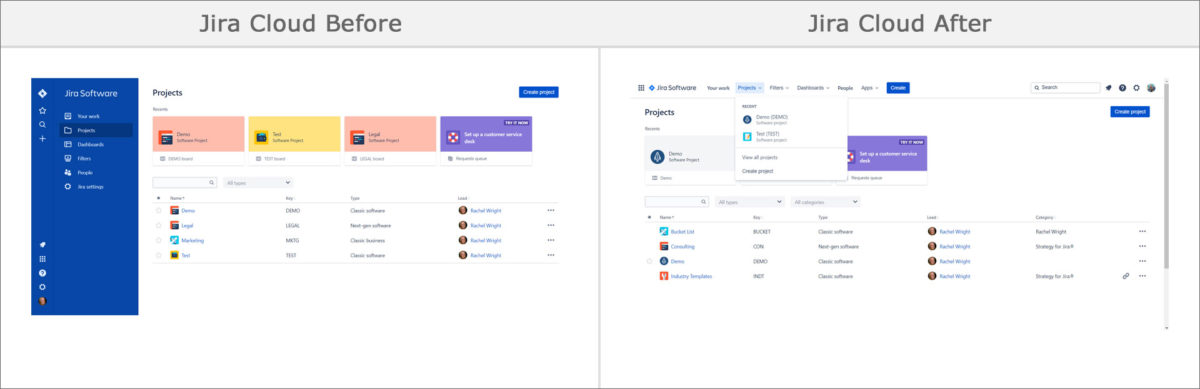Screen dimensions: 1200x389
Task: Open the Industry Templates project link
Action: 691,276
